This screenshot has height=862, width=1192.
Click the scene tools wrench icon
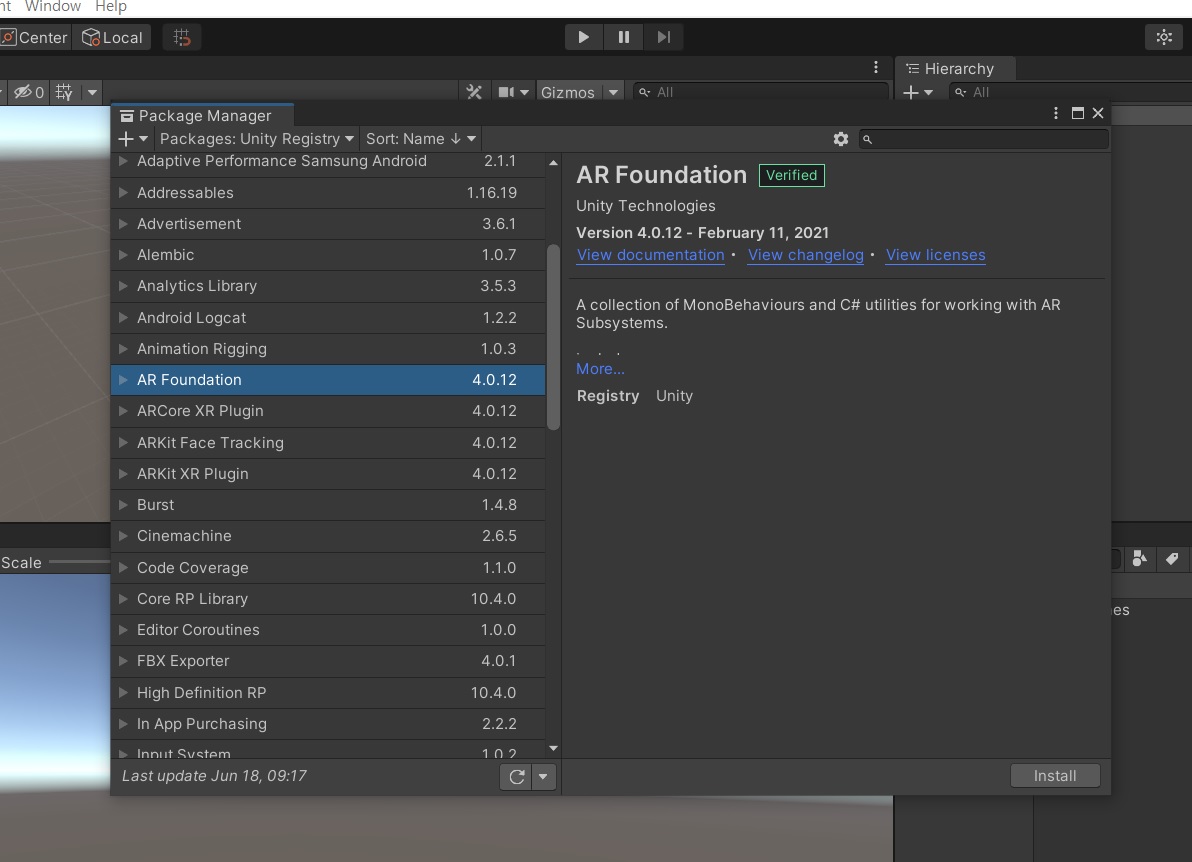coord(474,92)
